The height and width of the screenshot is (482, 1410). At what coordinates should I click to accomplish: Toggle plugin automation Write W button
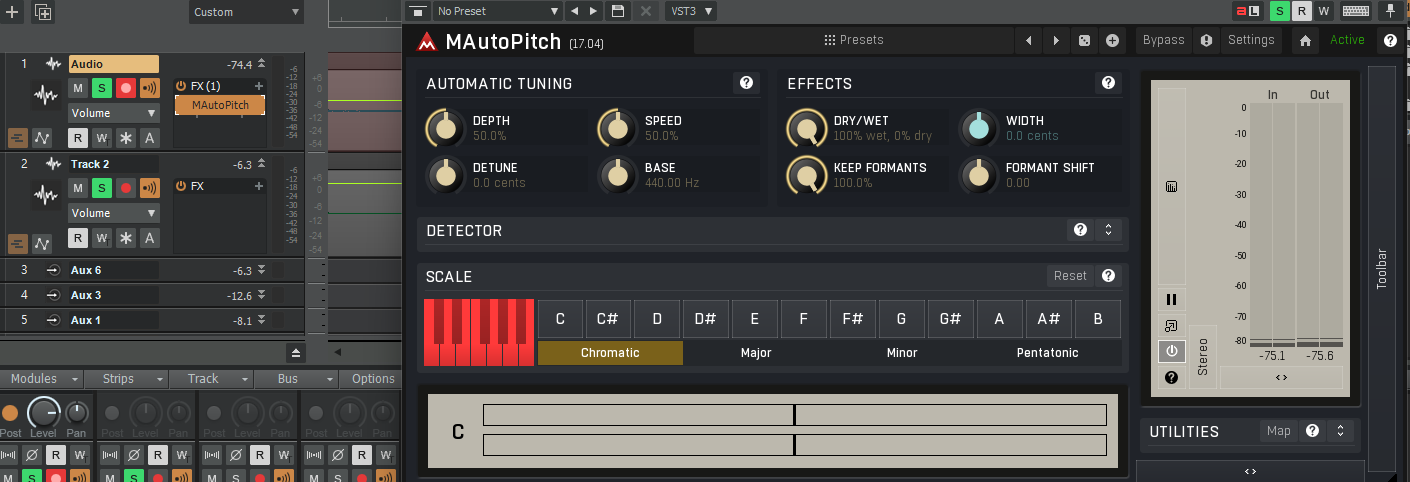(1324, 12)
